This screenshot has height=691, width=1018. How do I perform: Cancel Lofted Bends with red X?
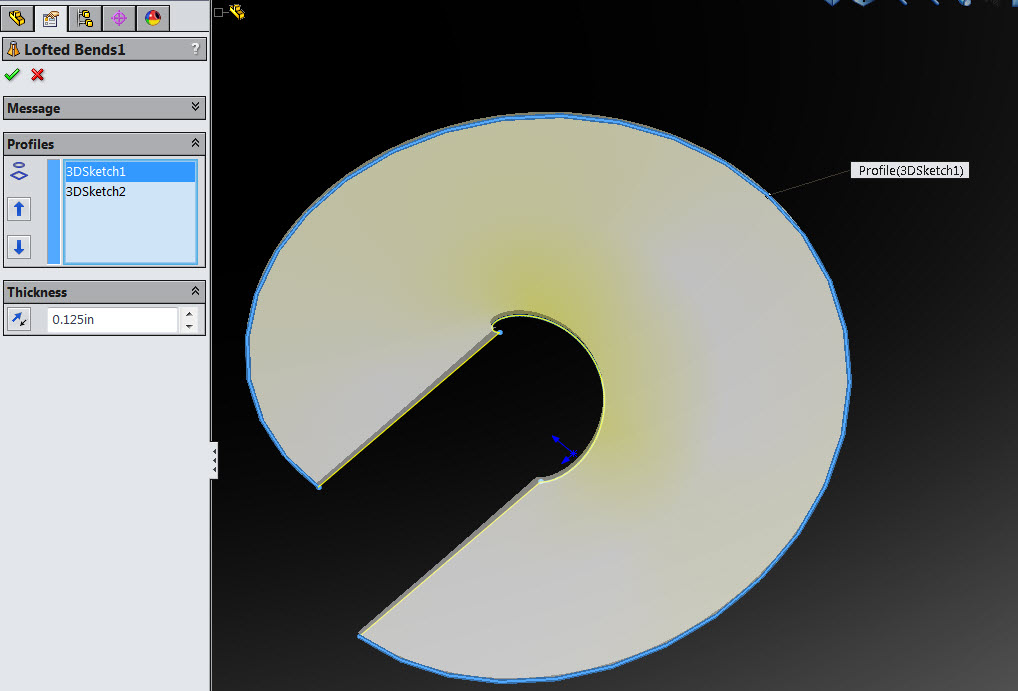(38, 75)
